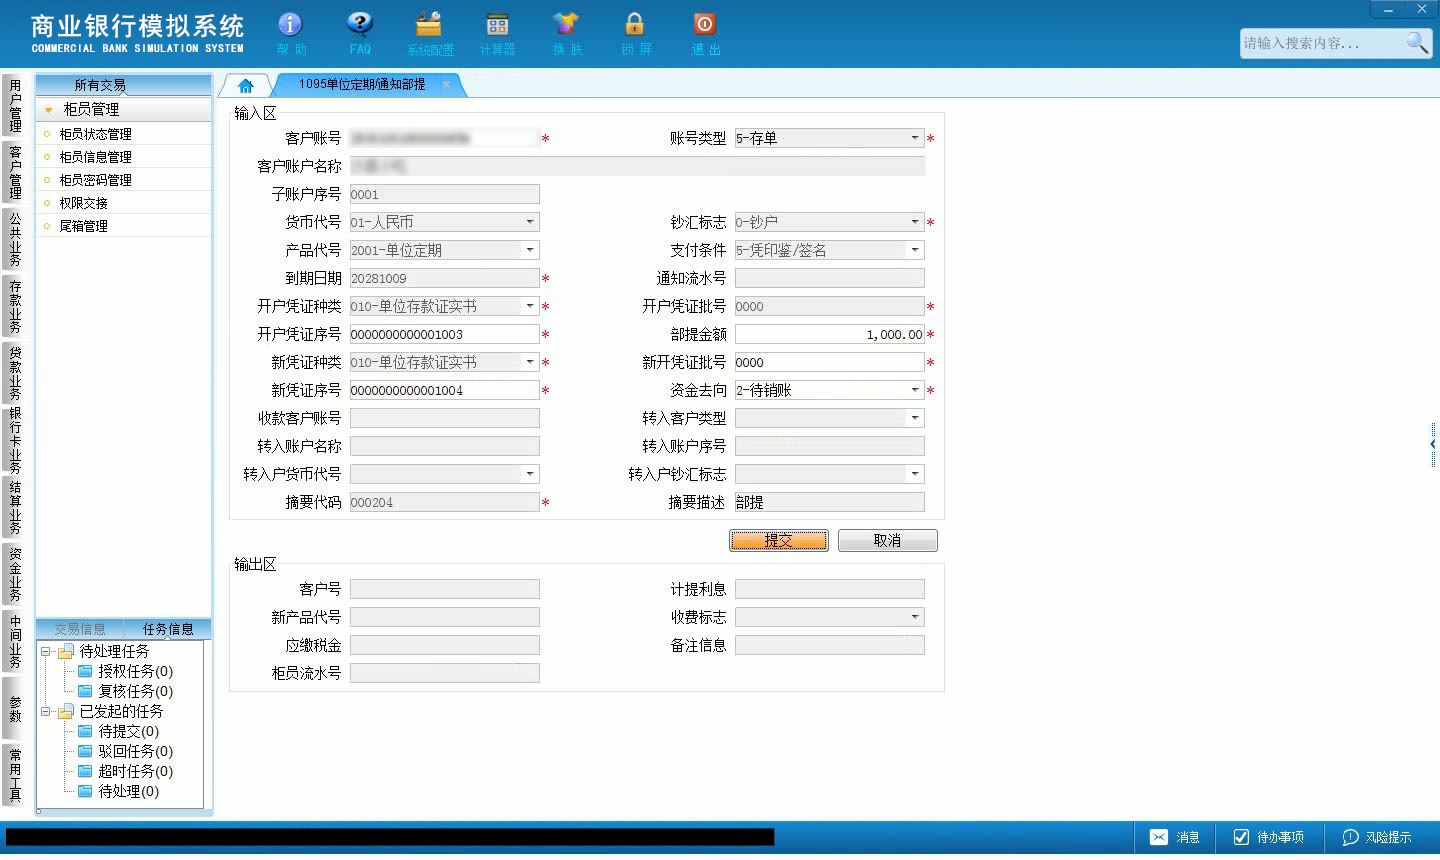Image resolution: width=1440 pixels, height=860 pixels.
Task: Open 尾箱管理 menu entry
Action: [83, 226]
